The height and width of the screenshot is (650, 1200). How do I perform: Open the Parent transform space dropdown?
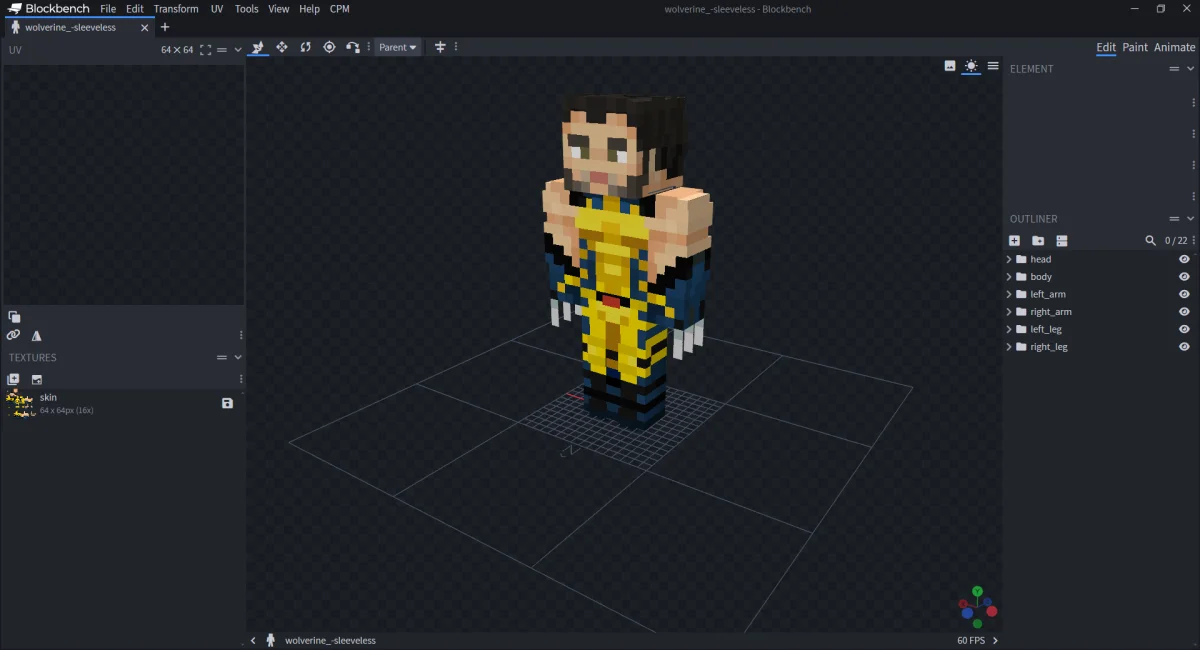click(398, 47)
